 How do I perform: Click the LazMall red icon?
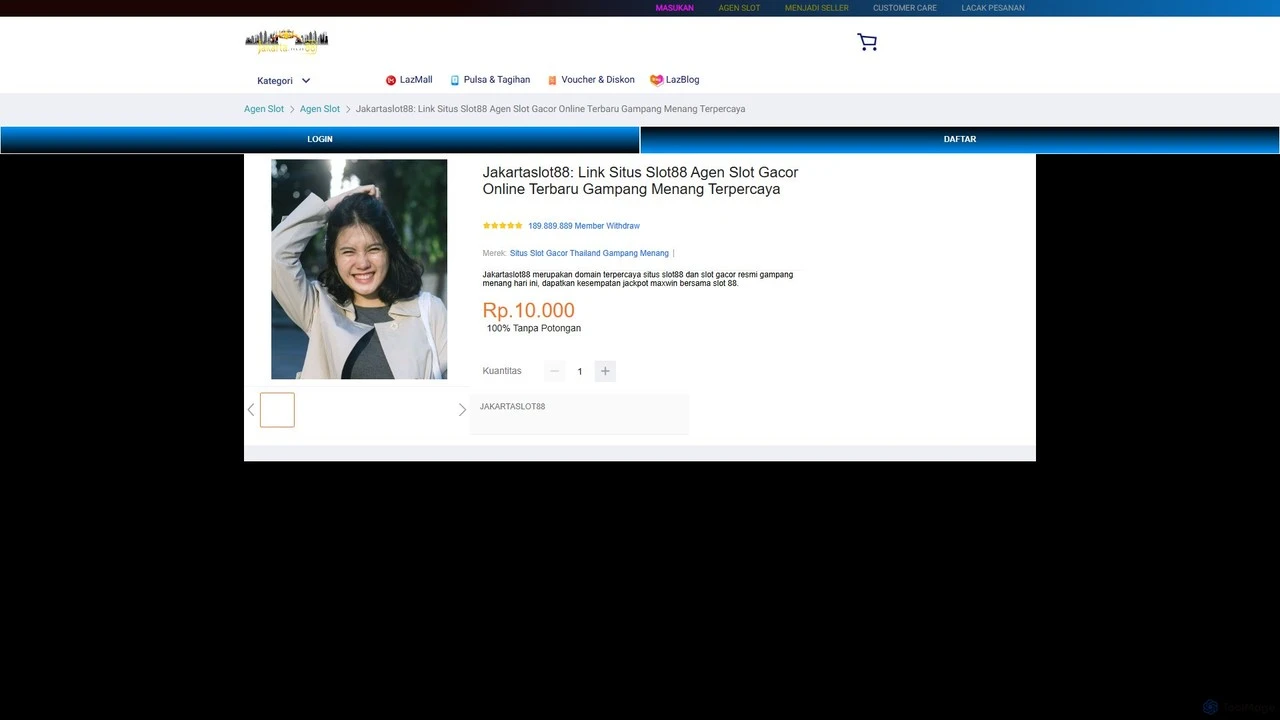pos(391,80)
